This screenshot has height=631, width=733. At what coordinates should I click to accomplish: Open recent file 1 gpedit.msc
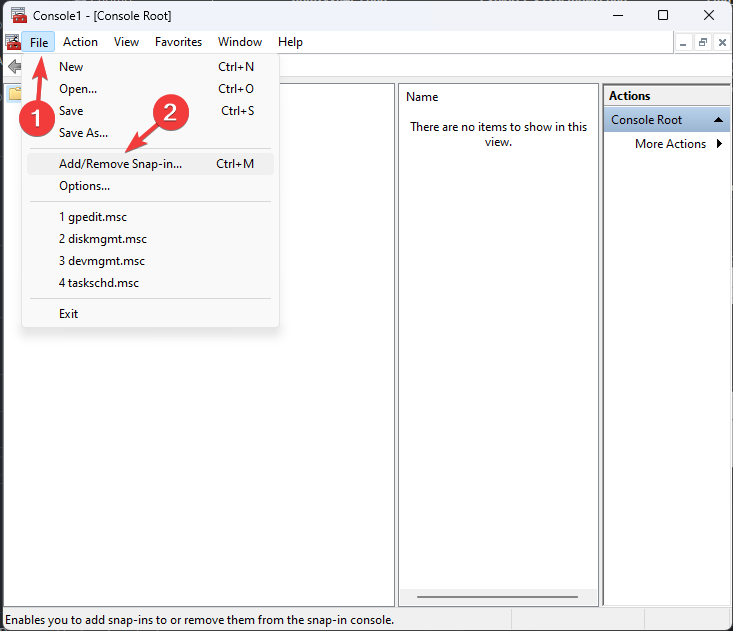point(150,217)
